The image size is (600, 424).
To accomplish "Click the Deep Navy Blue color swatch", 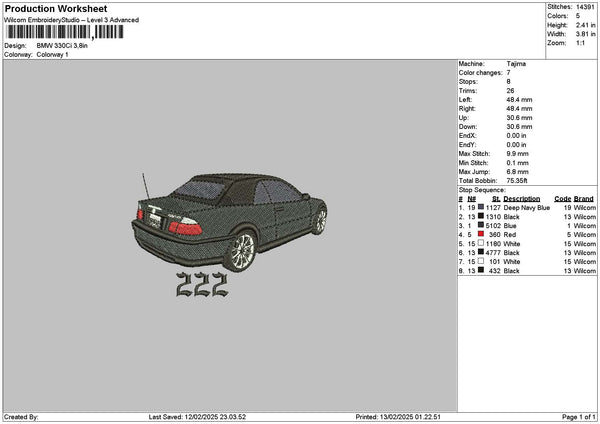I will (481, 208).
